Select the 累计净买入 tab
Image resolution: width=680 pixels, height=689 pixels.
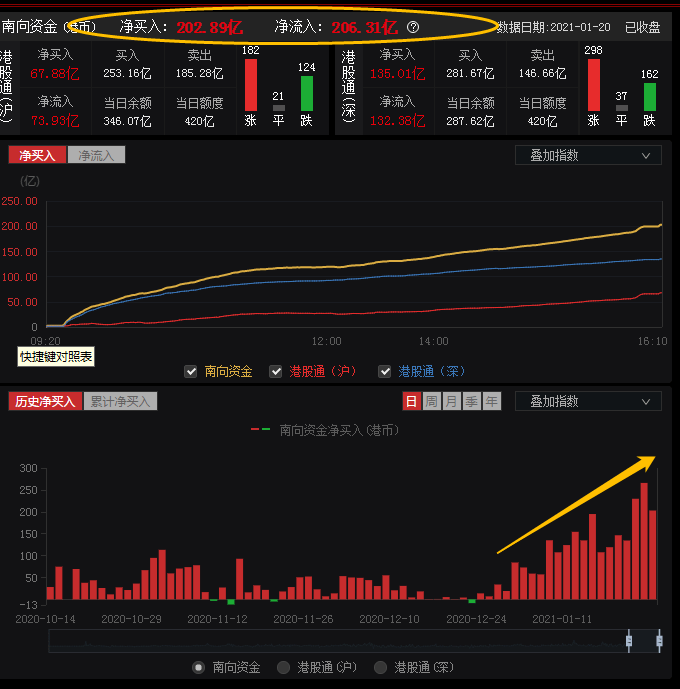tap(120, 401)
